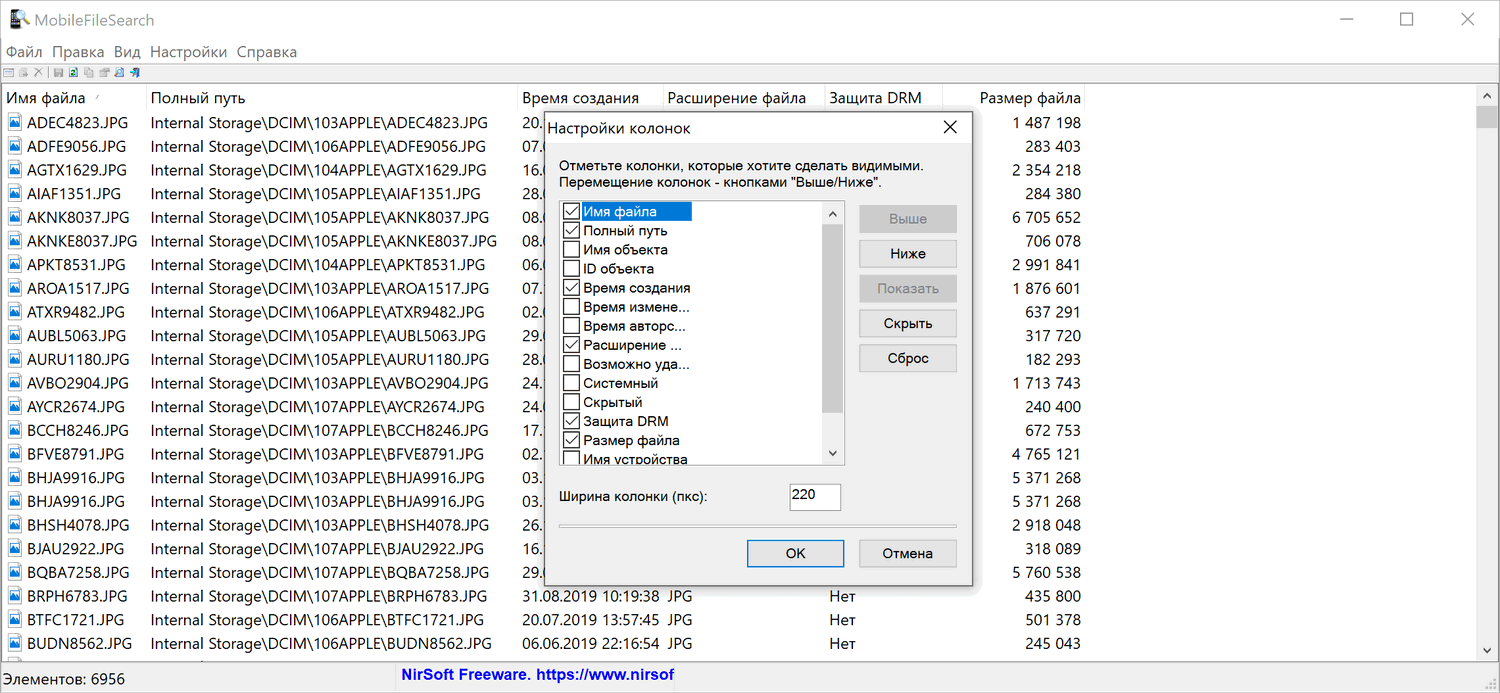Enable the Имя объекта column checkbox
This screenshot has height=693, width=1500.
[571, 249]
